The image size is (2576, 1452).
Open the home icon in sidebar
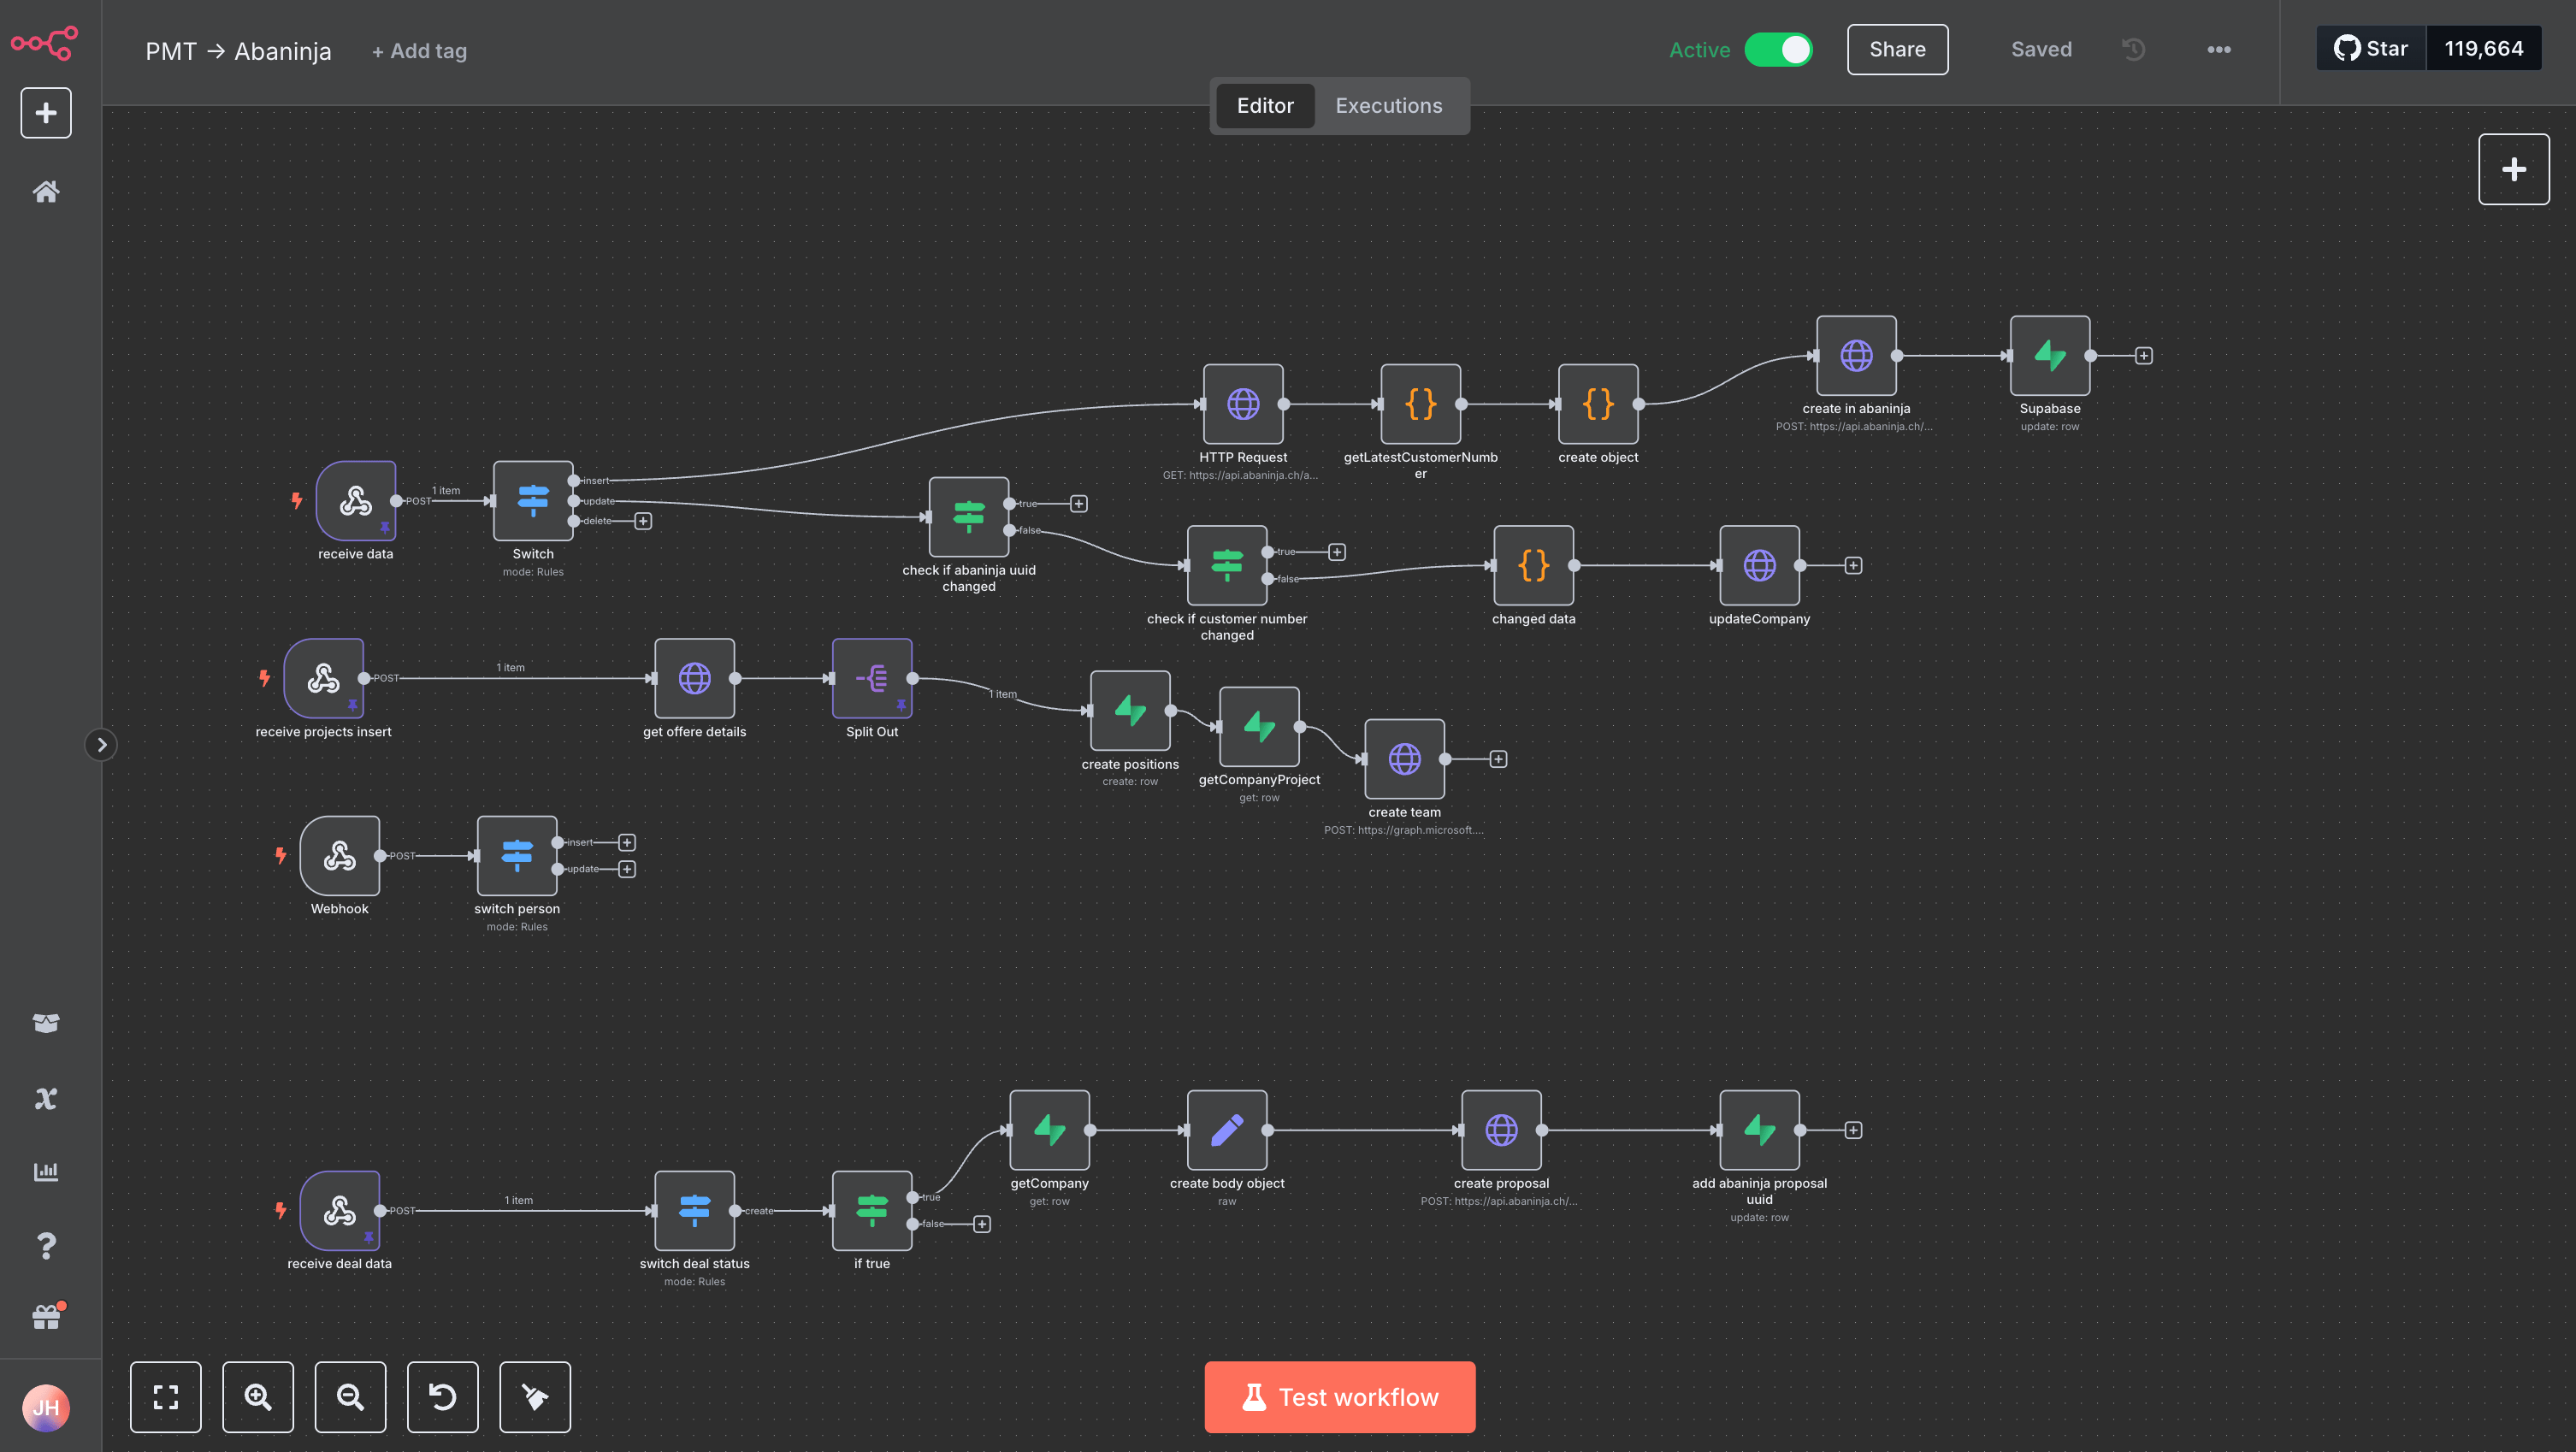pyautogui.click(x=46, y=192)
